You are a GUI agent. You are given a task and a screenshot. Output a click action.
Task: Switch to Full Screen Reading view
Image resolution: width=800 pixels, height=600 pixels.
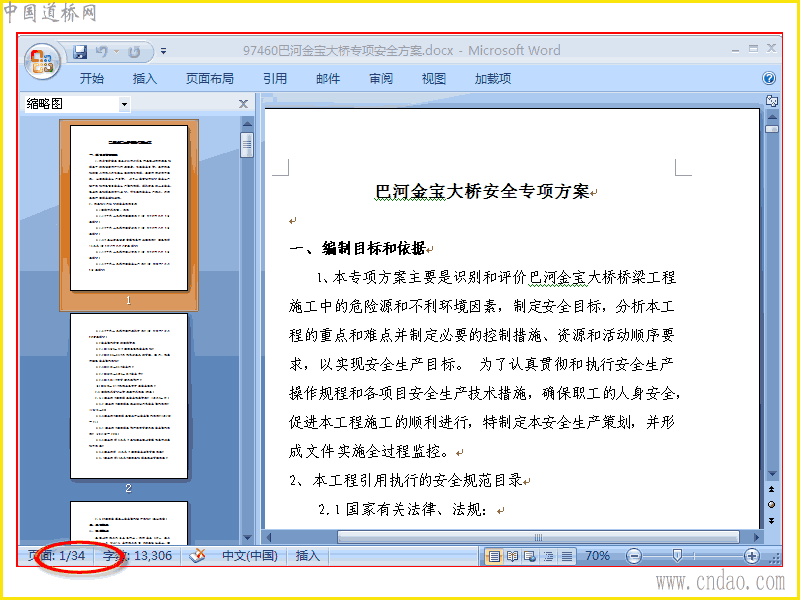(512, 556)
